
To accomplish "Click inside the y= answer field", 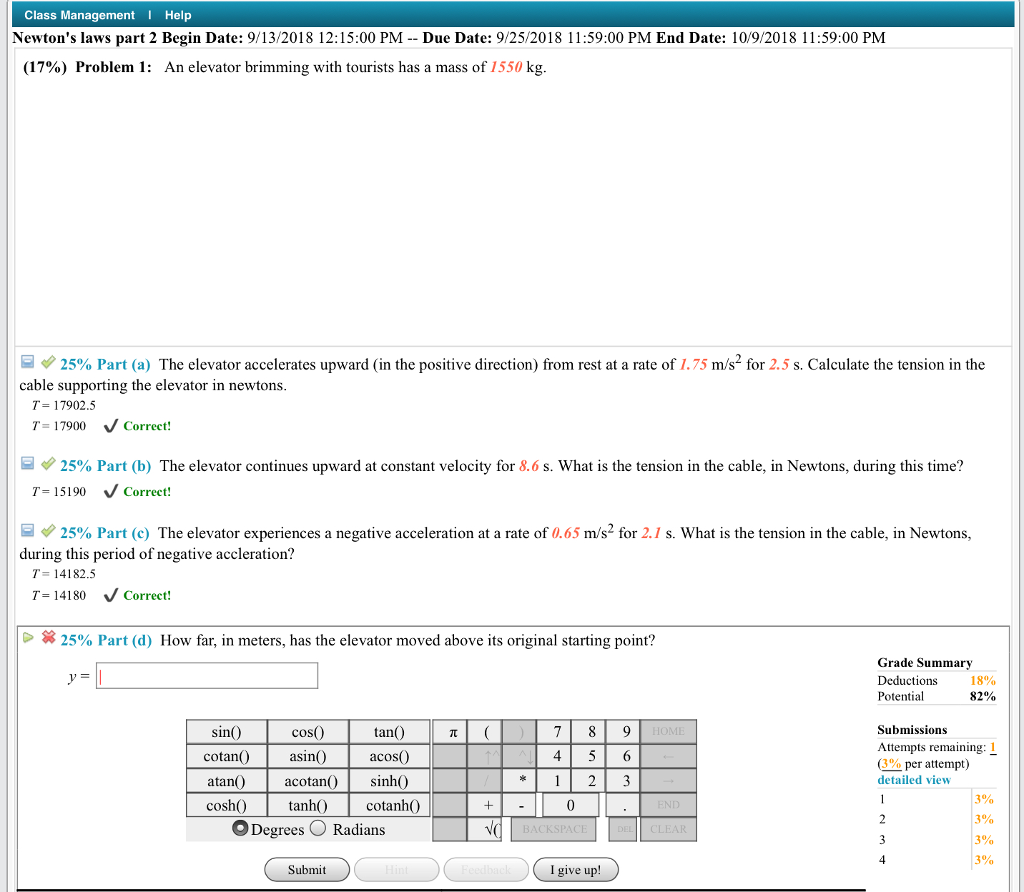I will 206,675.
